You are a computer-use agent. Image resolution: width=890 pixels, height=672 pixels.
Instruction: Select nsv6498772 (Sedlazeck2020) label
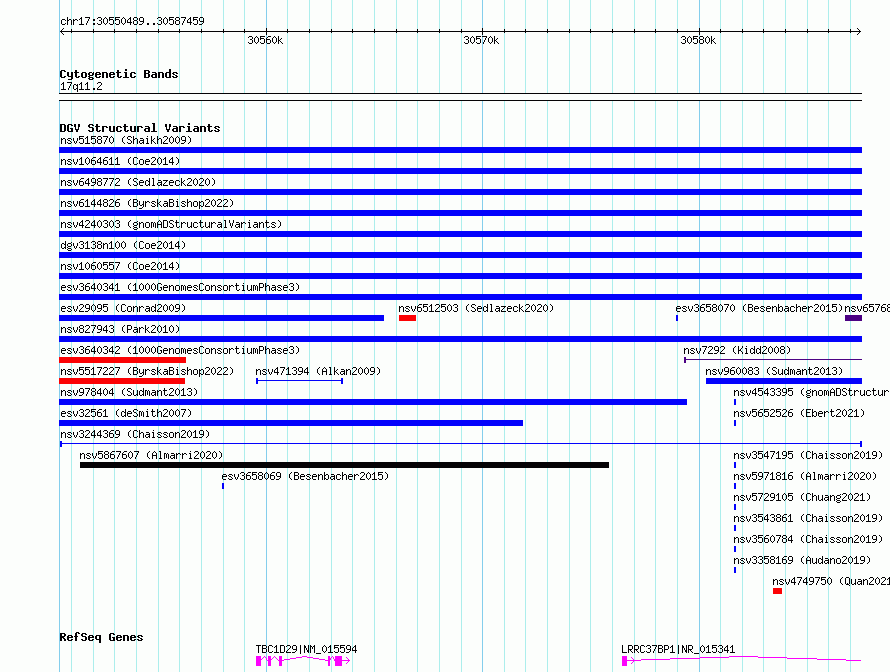click(x=138, y=182)
